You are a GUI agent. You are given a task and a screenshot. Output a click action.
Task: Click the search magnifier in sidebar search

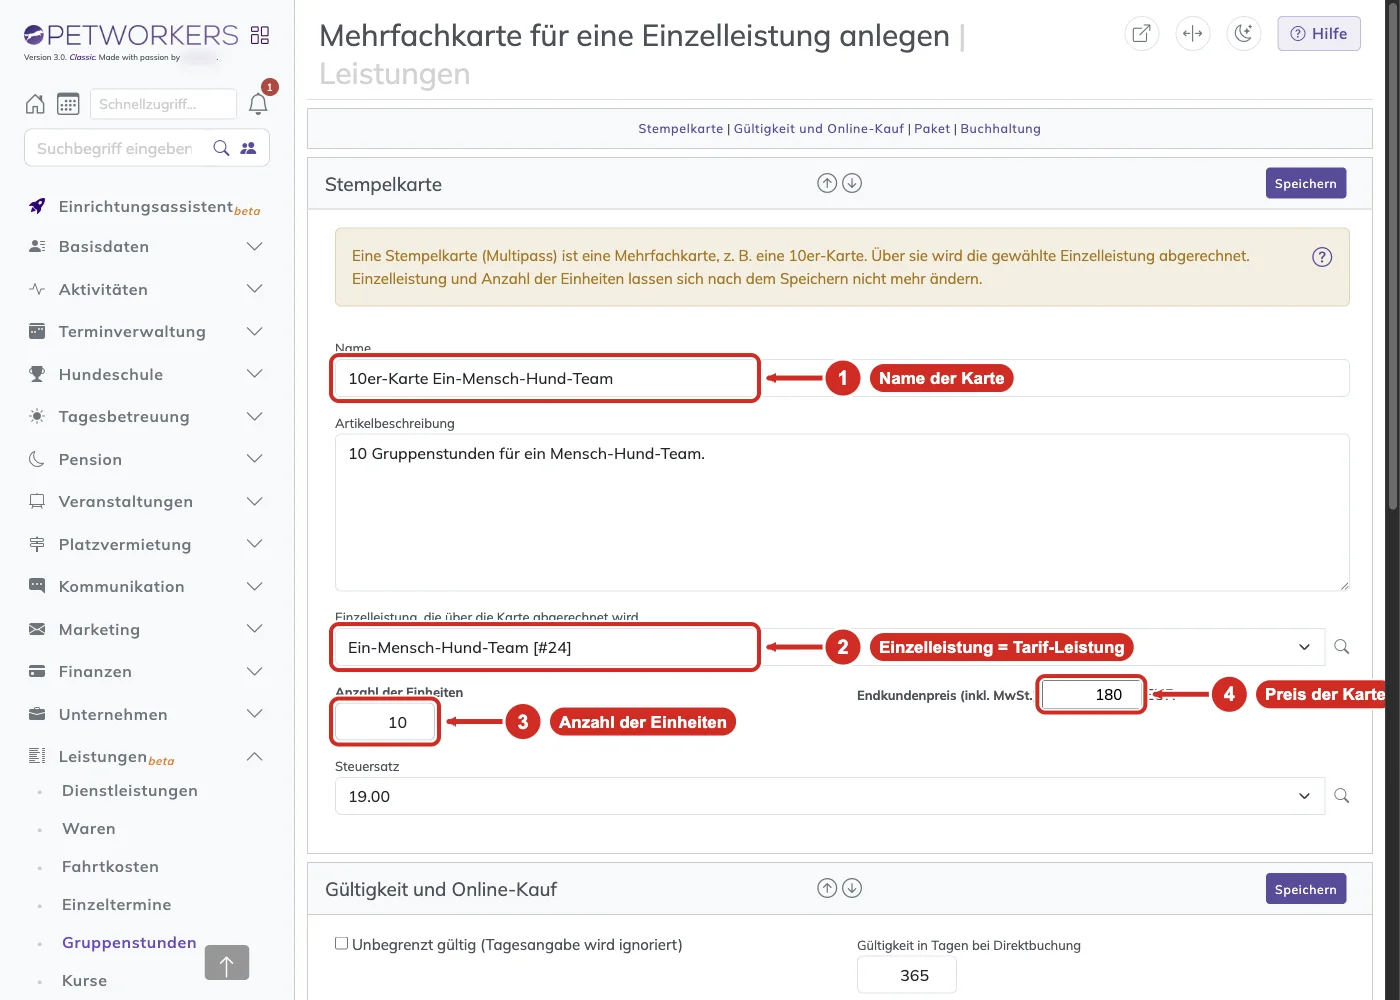pos(222,148)
